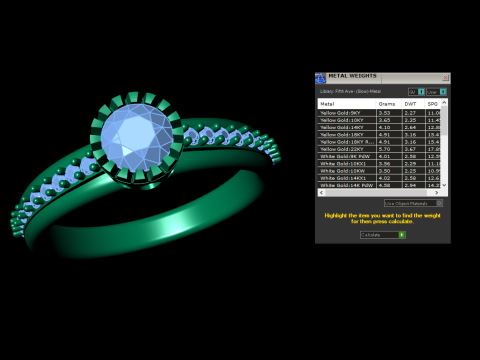This screenshot has width=480, height=360.
Task: Toggle the GV library button
Action: pos(416,92)
